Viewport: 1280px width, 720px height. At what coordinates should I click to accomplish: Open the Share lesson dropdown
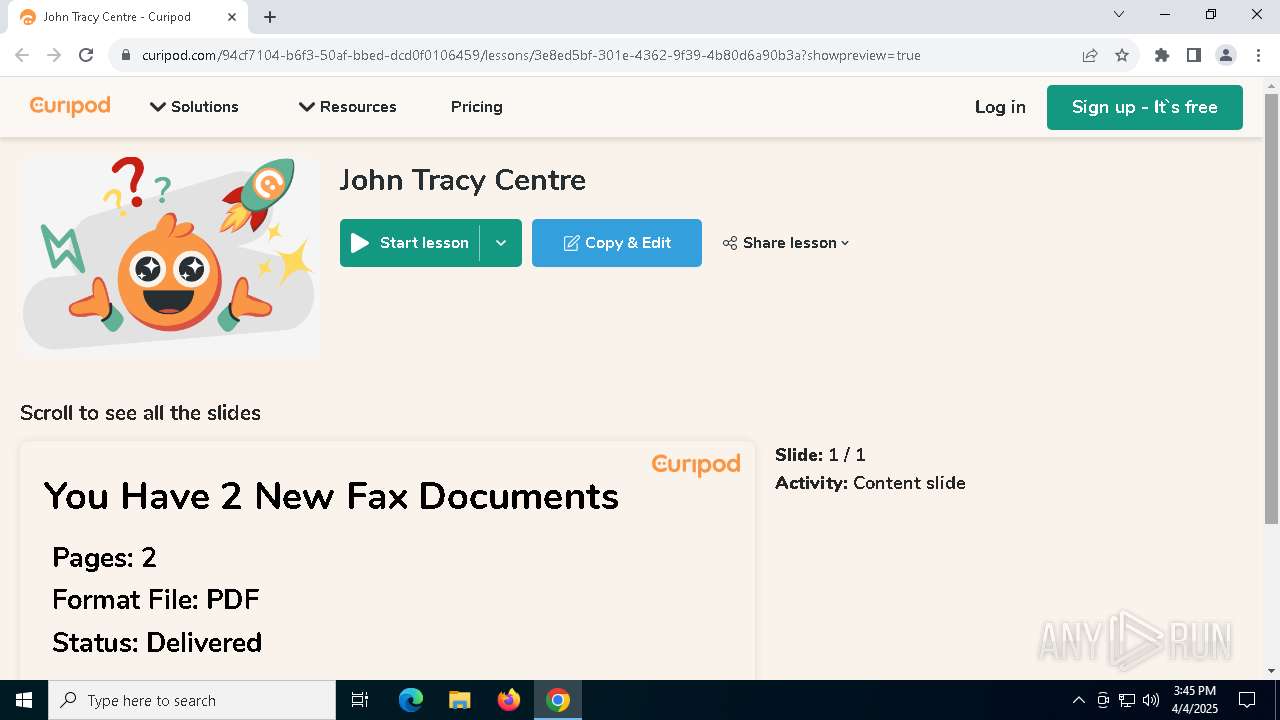coord(786,243)
